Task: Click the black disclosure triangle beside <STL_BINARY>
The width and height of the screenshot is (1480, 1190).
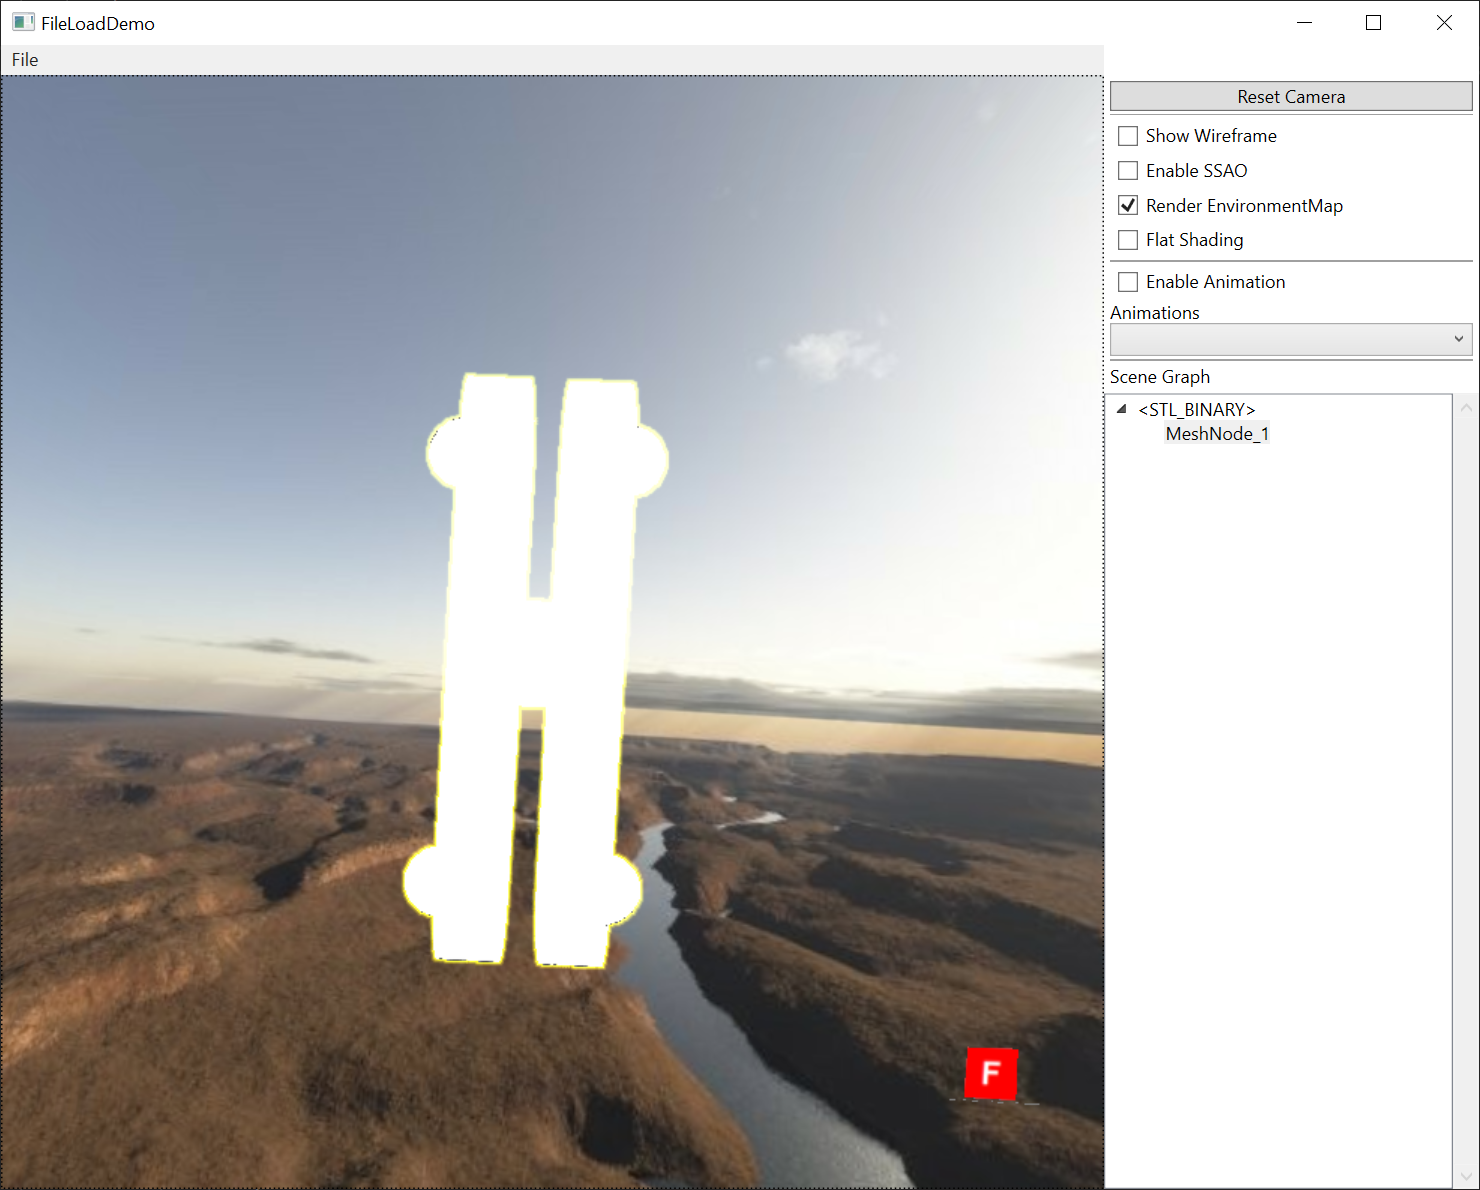Action: coord(1121,409)
